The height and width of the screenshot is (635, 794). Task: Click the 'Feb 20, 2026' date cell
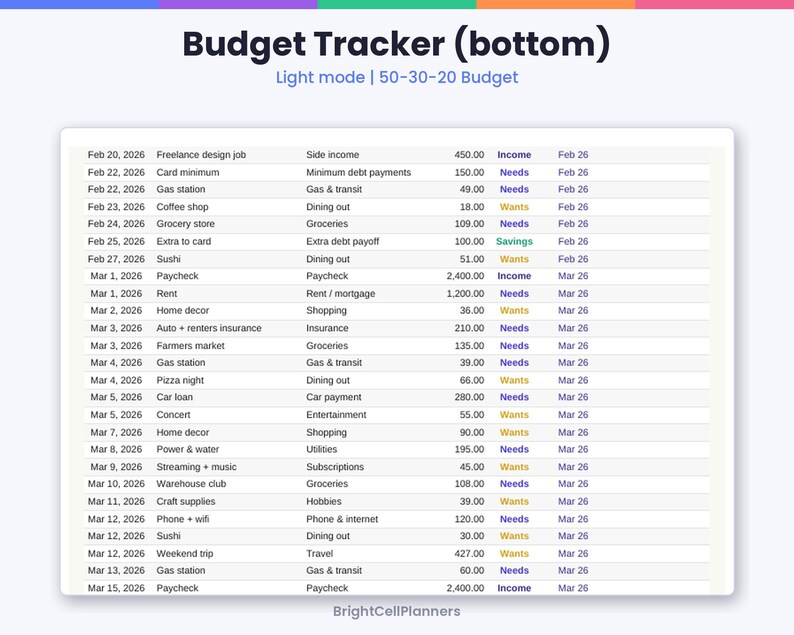pos(116,155)
